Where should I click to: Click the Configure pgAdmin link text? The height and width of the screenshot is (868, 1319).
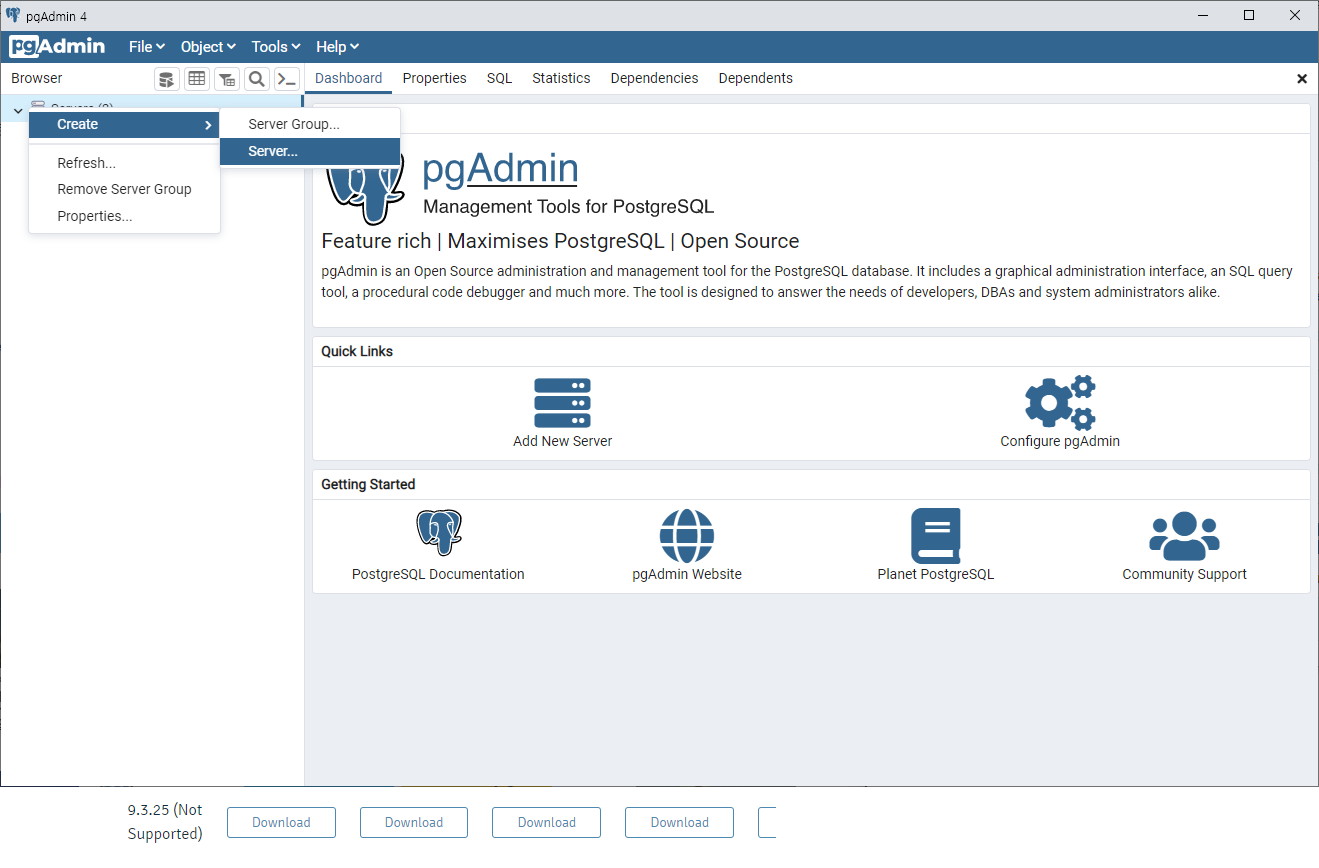pos(1060,441)
